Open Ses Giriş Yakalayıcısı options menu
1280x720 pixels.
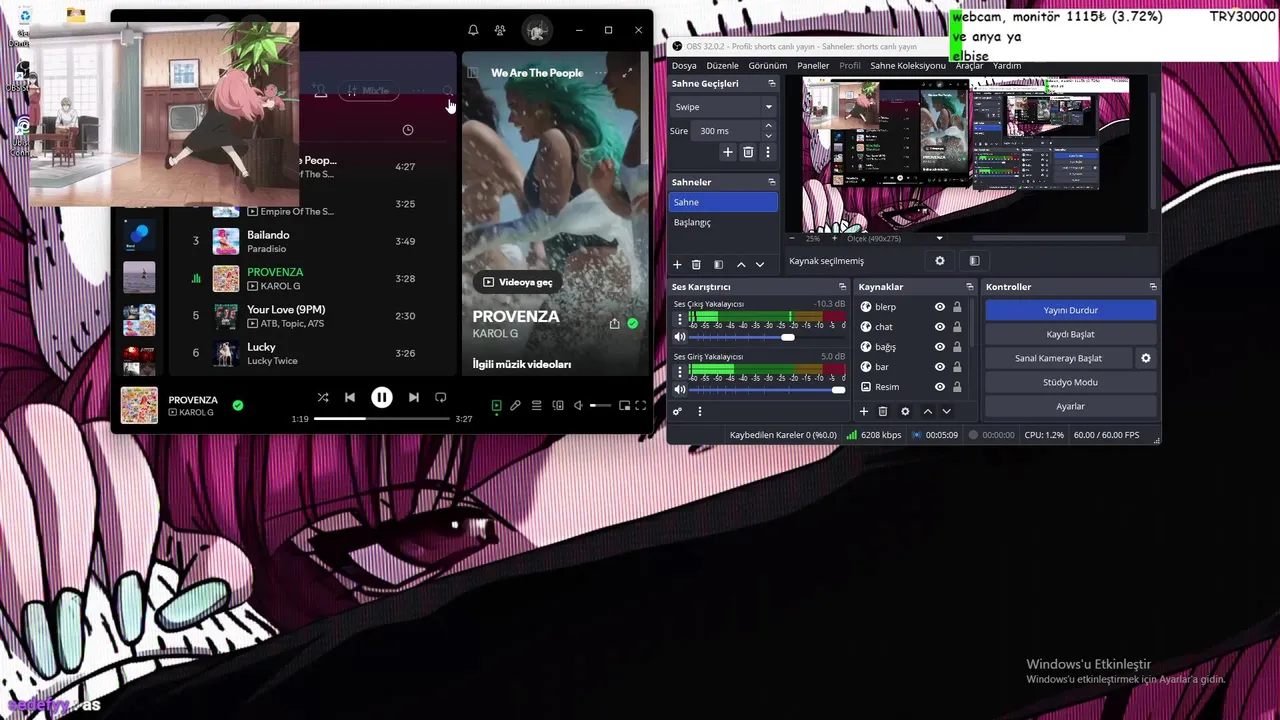680,372
